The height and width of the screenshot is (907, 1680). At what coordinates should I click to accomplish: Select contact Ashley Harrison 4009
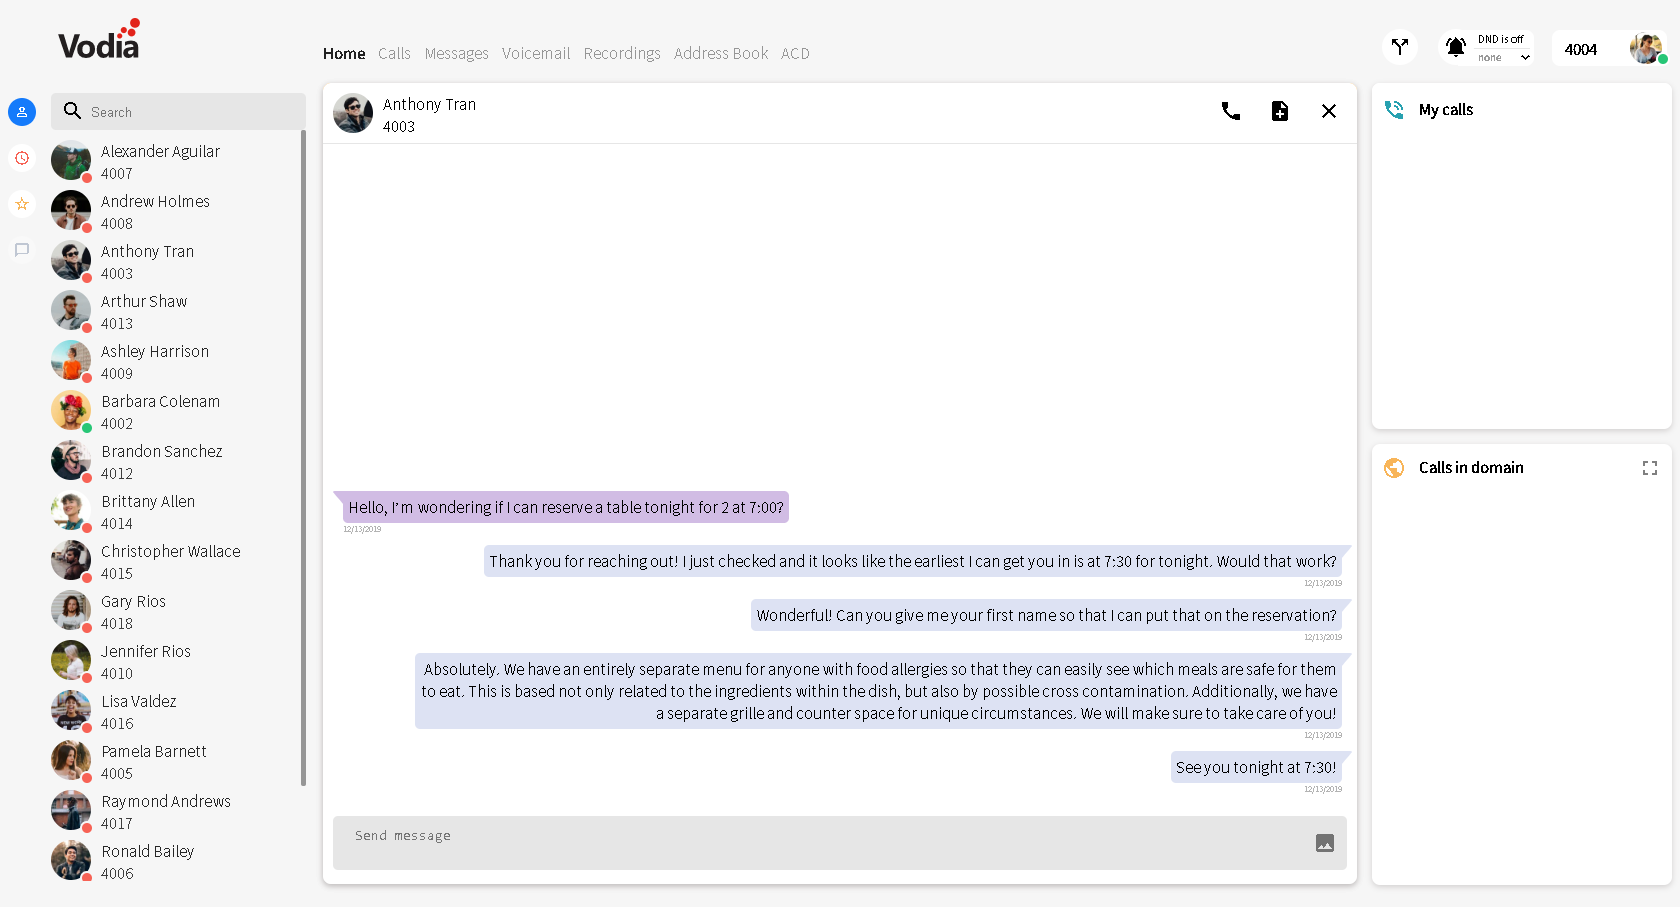[x=176, y=362]
